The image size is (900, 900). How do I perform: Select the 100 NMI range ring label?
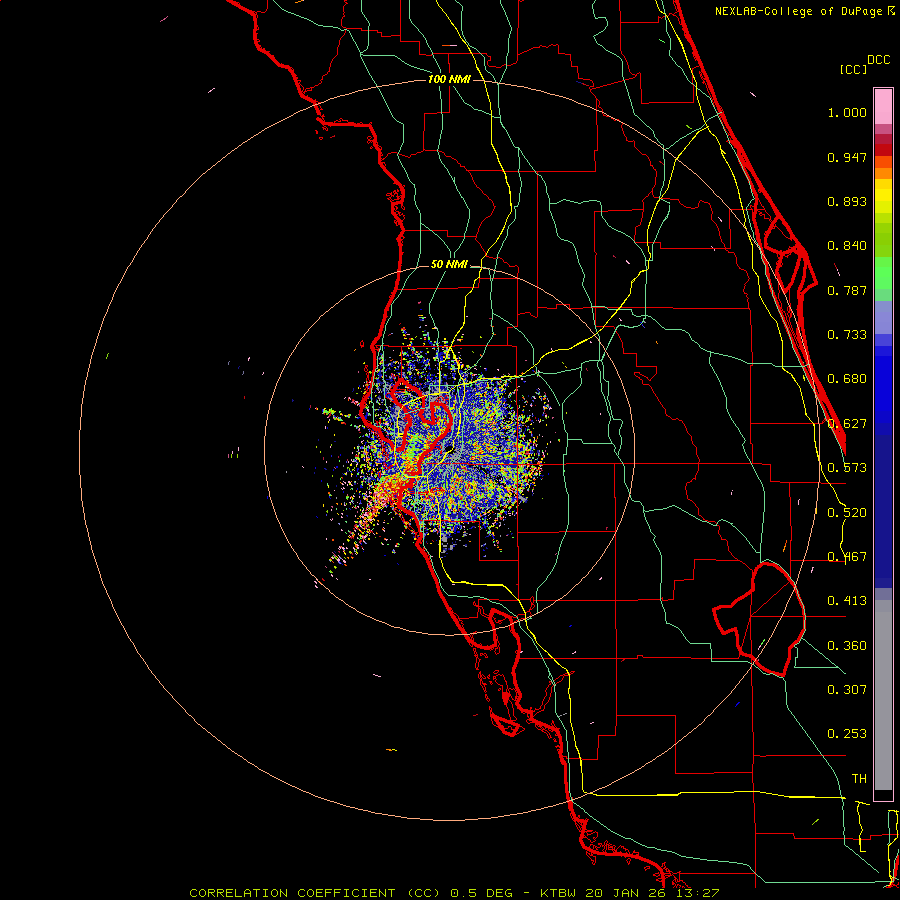click(x=449, y=79)
